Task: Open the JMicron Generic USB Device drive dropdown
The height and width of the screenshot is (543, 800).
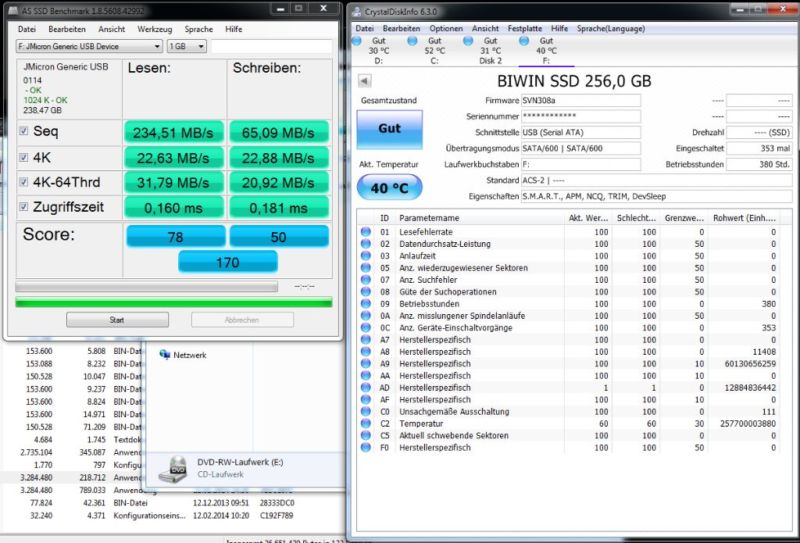Action: pos(89,46)
